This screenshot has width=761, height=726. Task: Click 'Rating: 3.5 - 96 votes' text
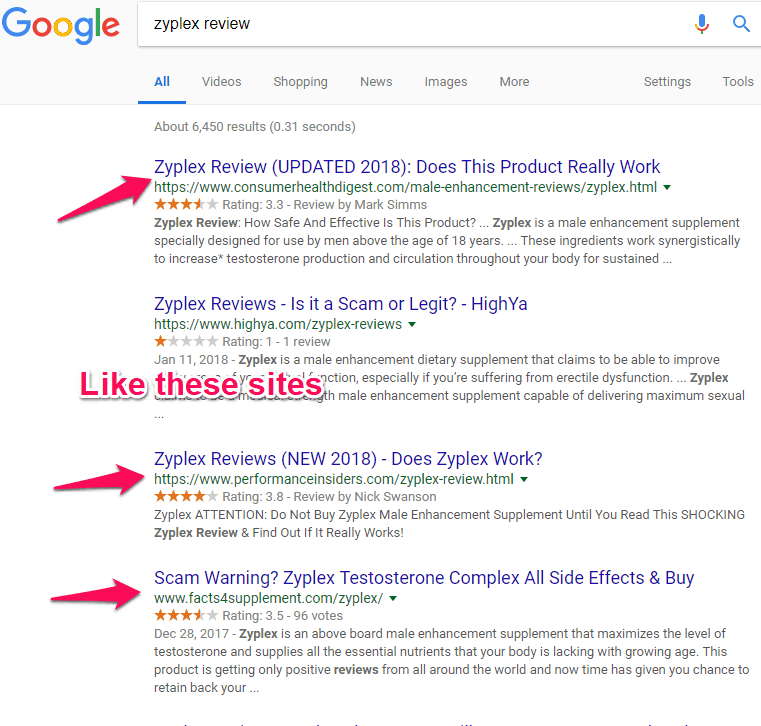282,616
